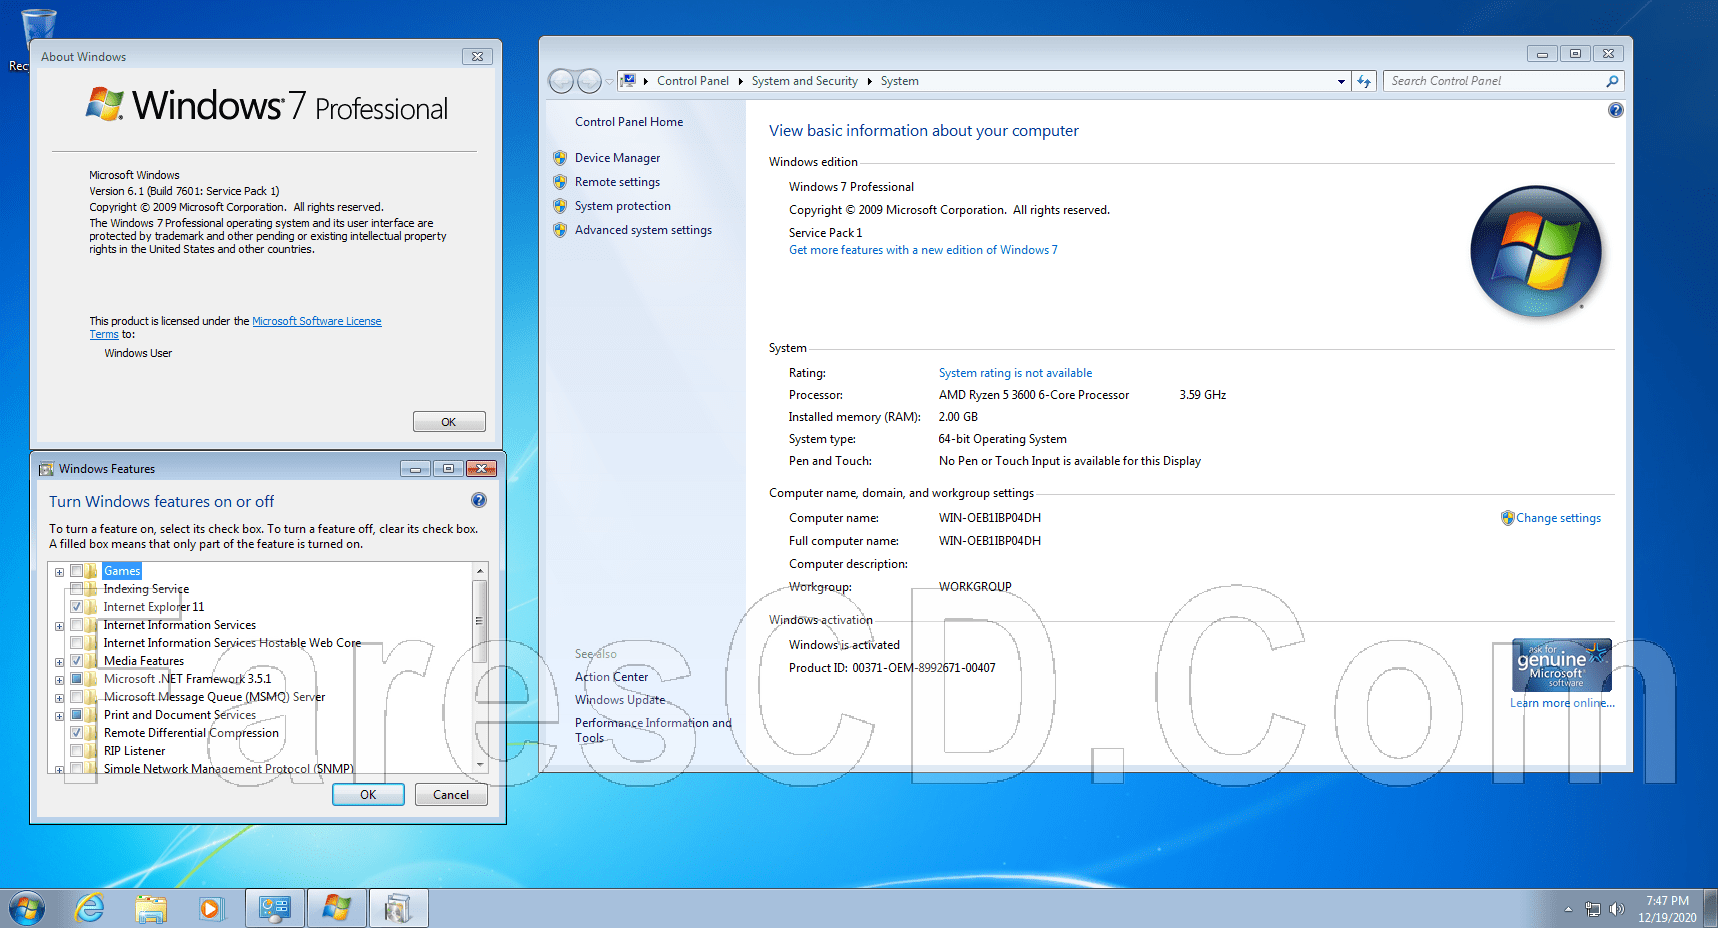Screen dimensions: 1718x928
Task: Click the Forward arrow in System window
Action: 590,81
